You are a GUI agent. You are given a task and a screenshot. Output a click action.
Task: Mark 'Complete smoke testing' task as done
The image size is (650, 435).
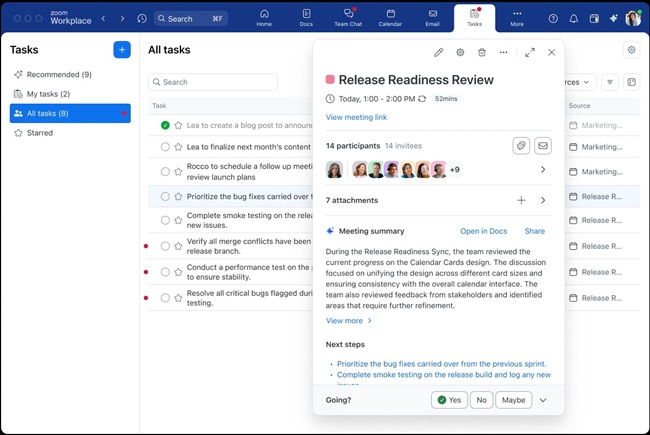(x=165, y=220)
